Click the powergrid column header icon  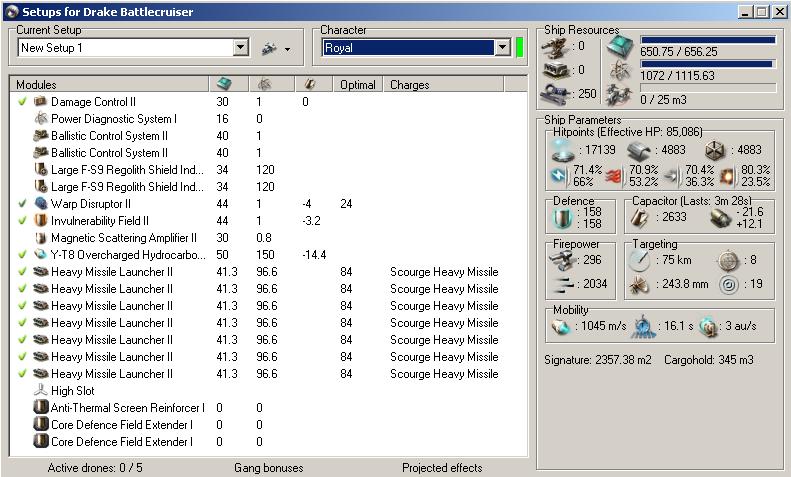coord(264,85)
